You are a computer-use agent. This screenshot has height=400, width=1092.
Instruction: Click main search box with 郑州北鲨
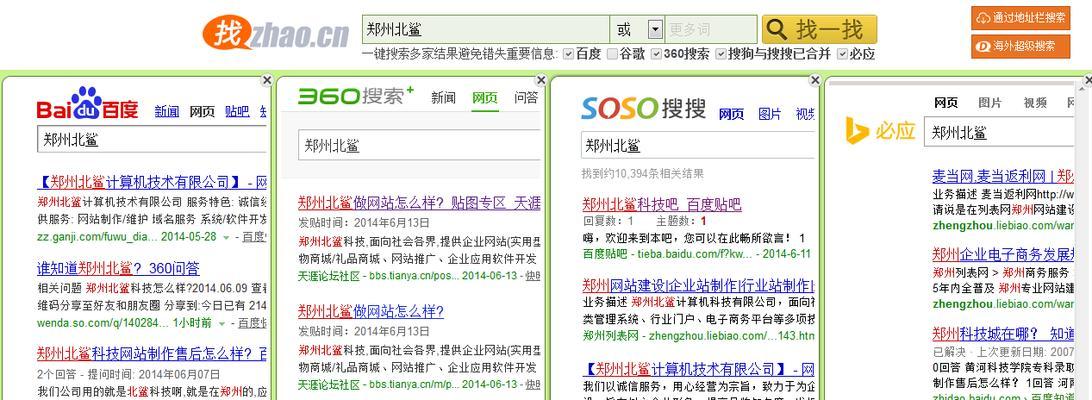point(485,29)
